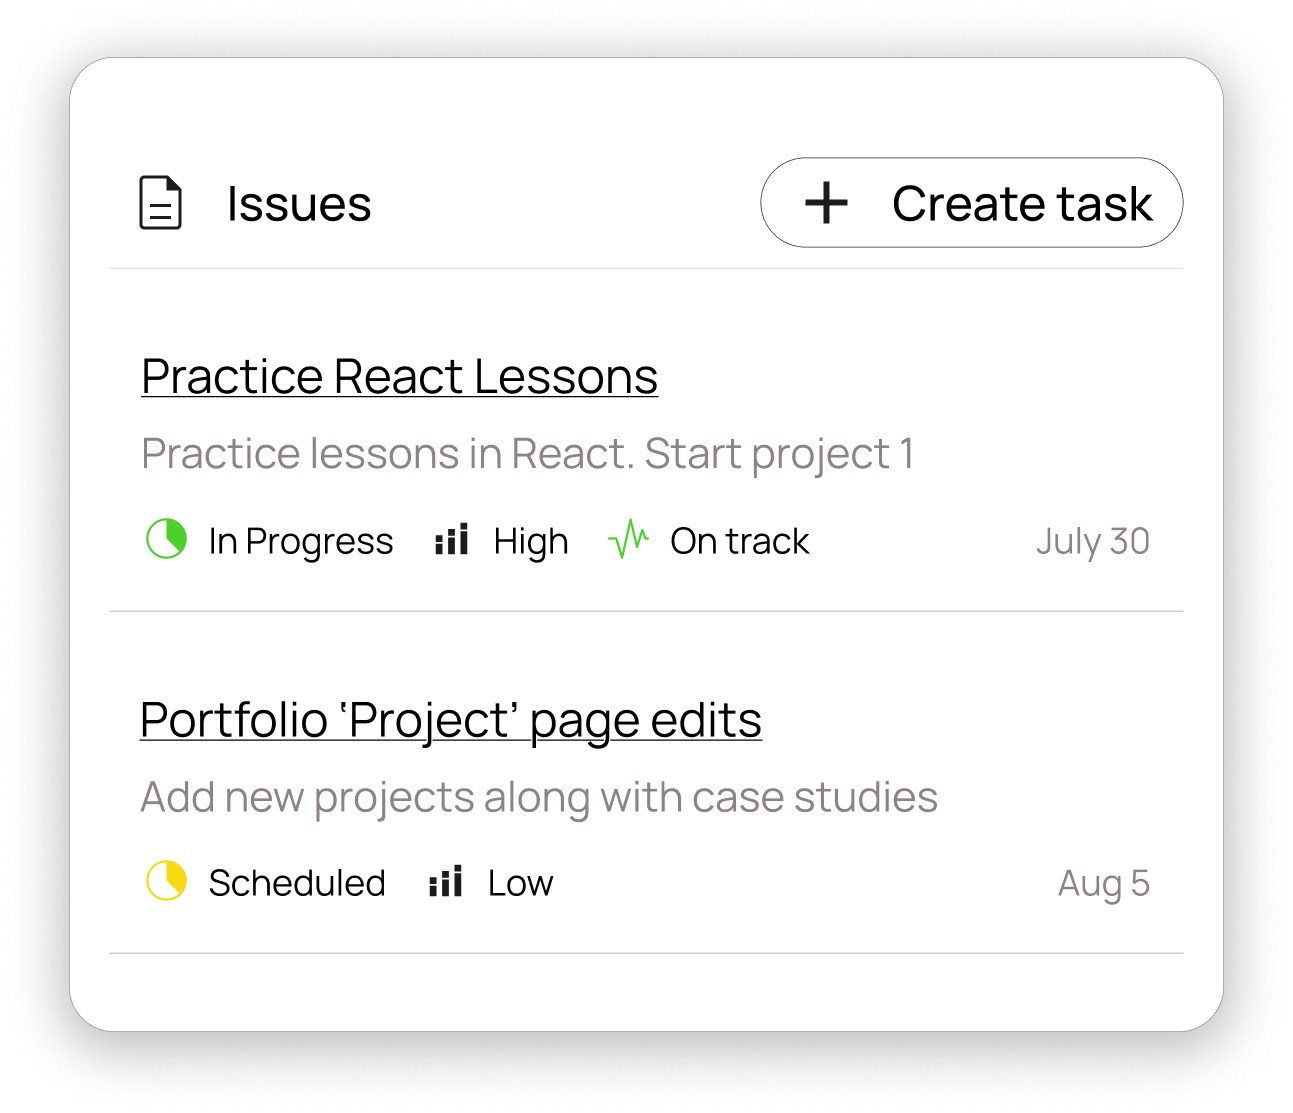The image size is (1293, 1113).
Task: Click the priority bars icon beside High
Action: pos(452,540)
